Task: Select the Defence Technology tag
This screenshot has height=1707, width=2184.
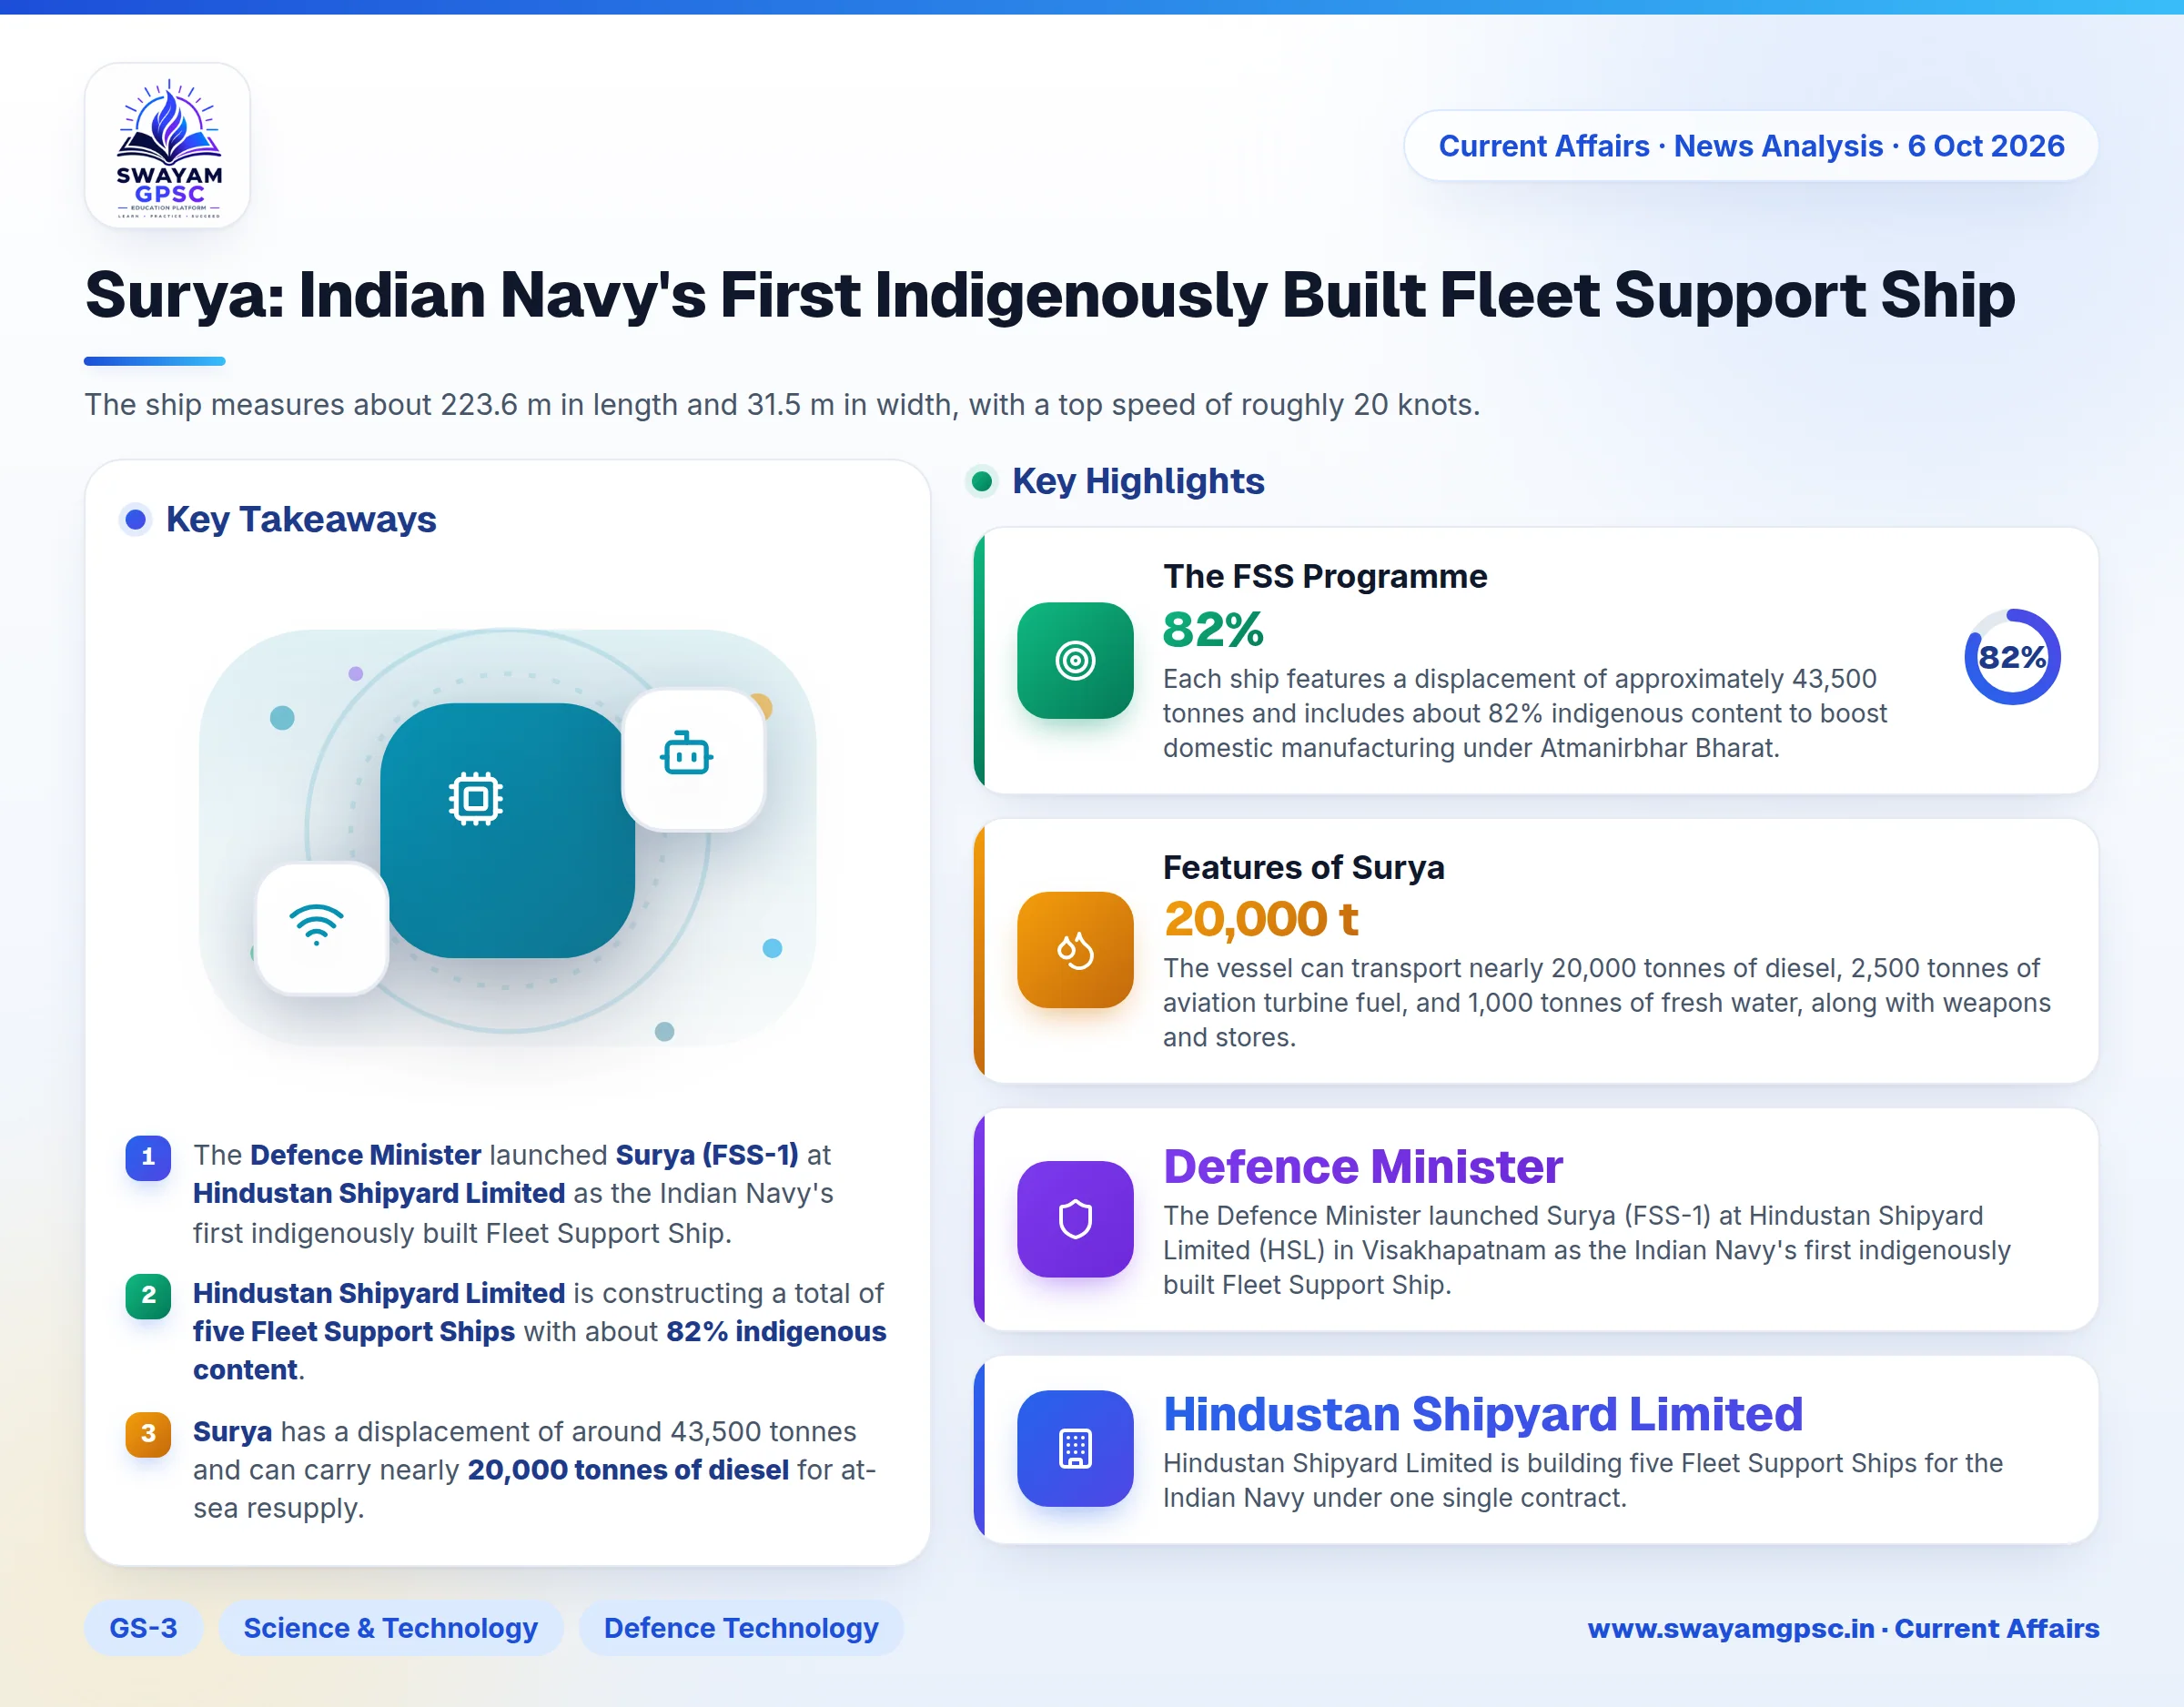Action: [741, 1628]
